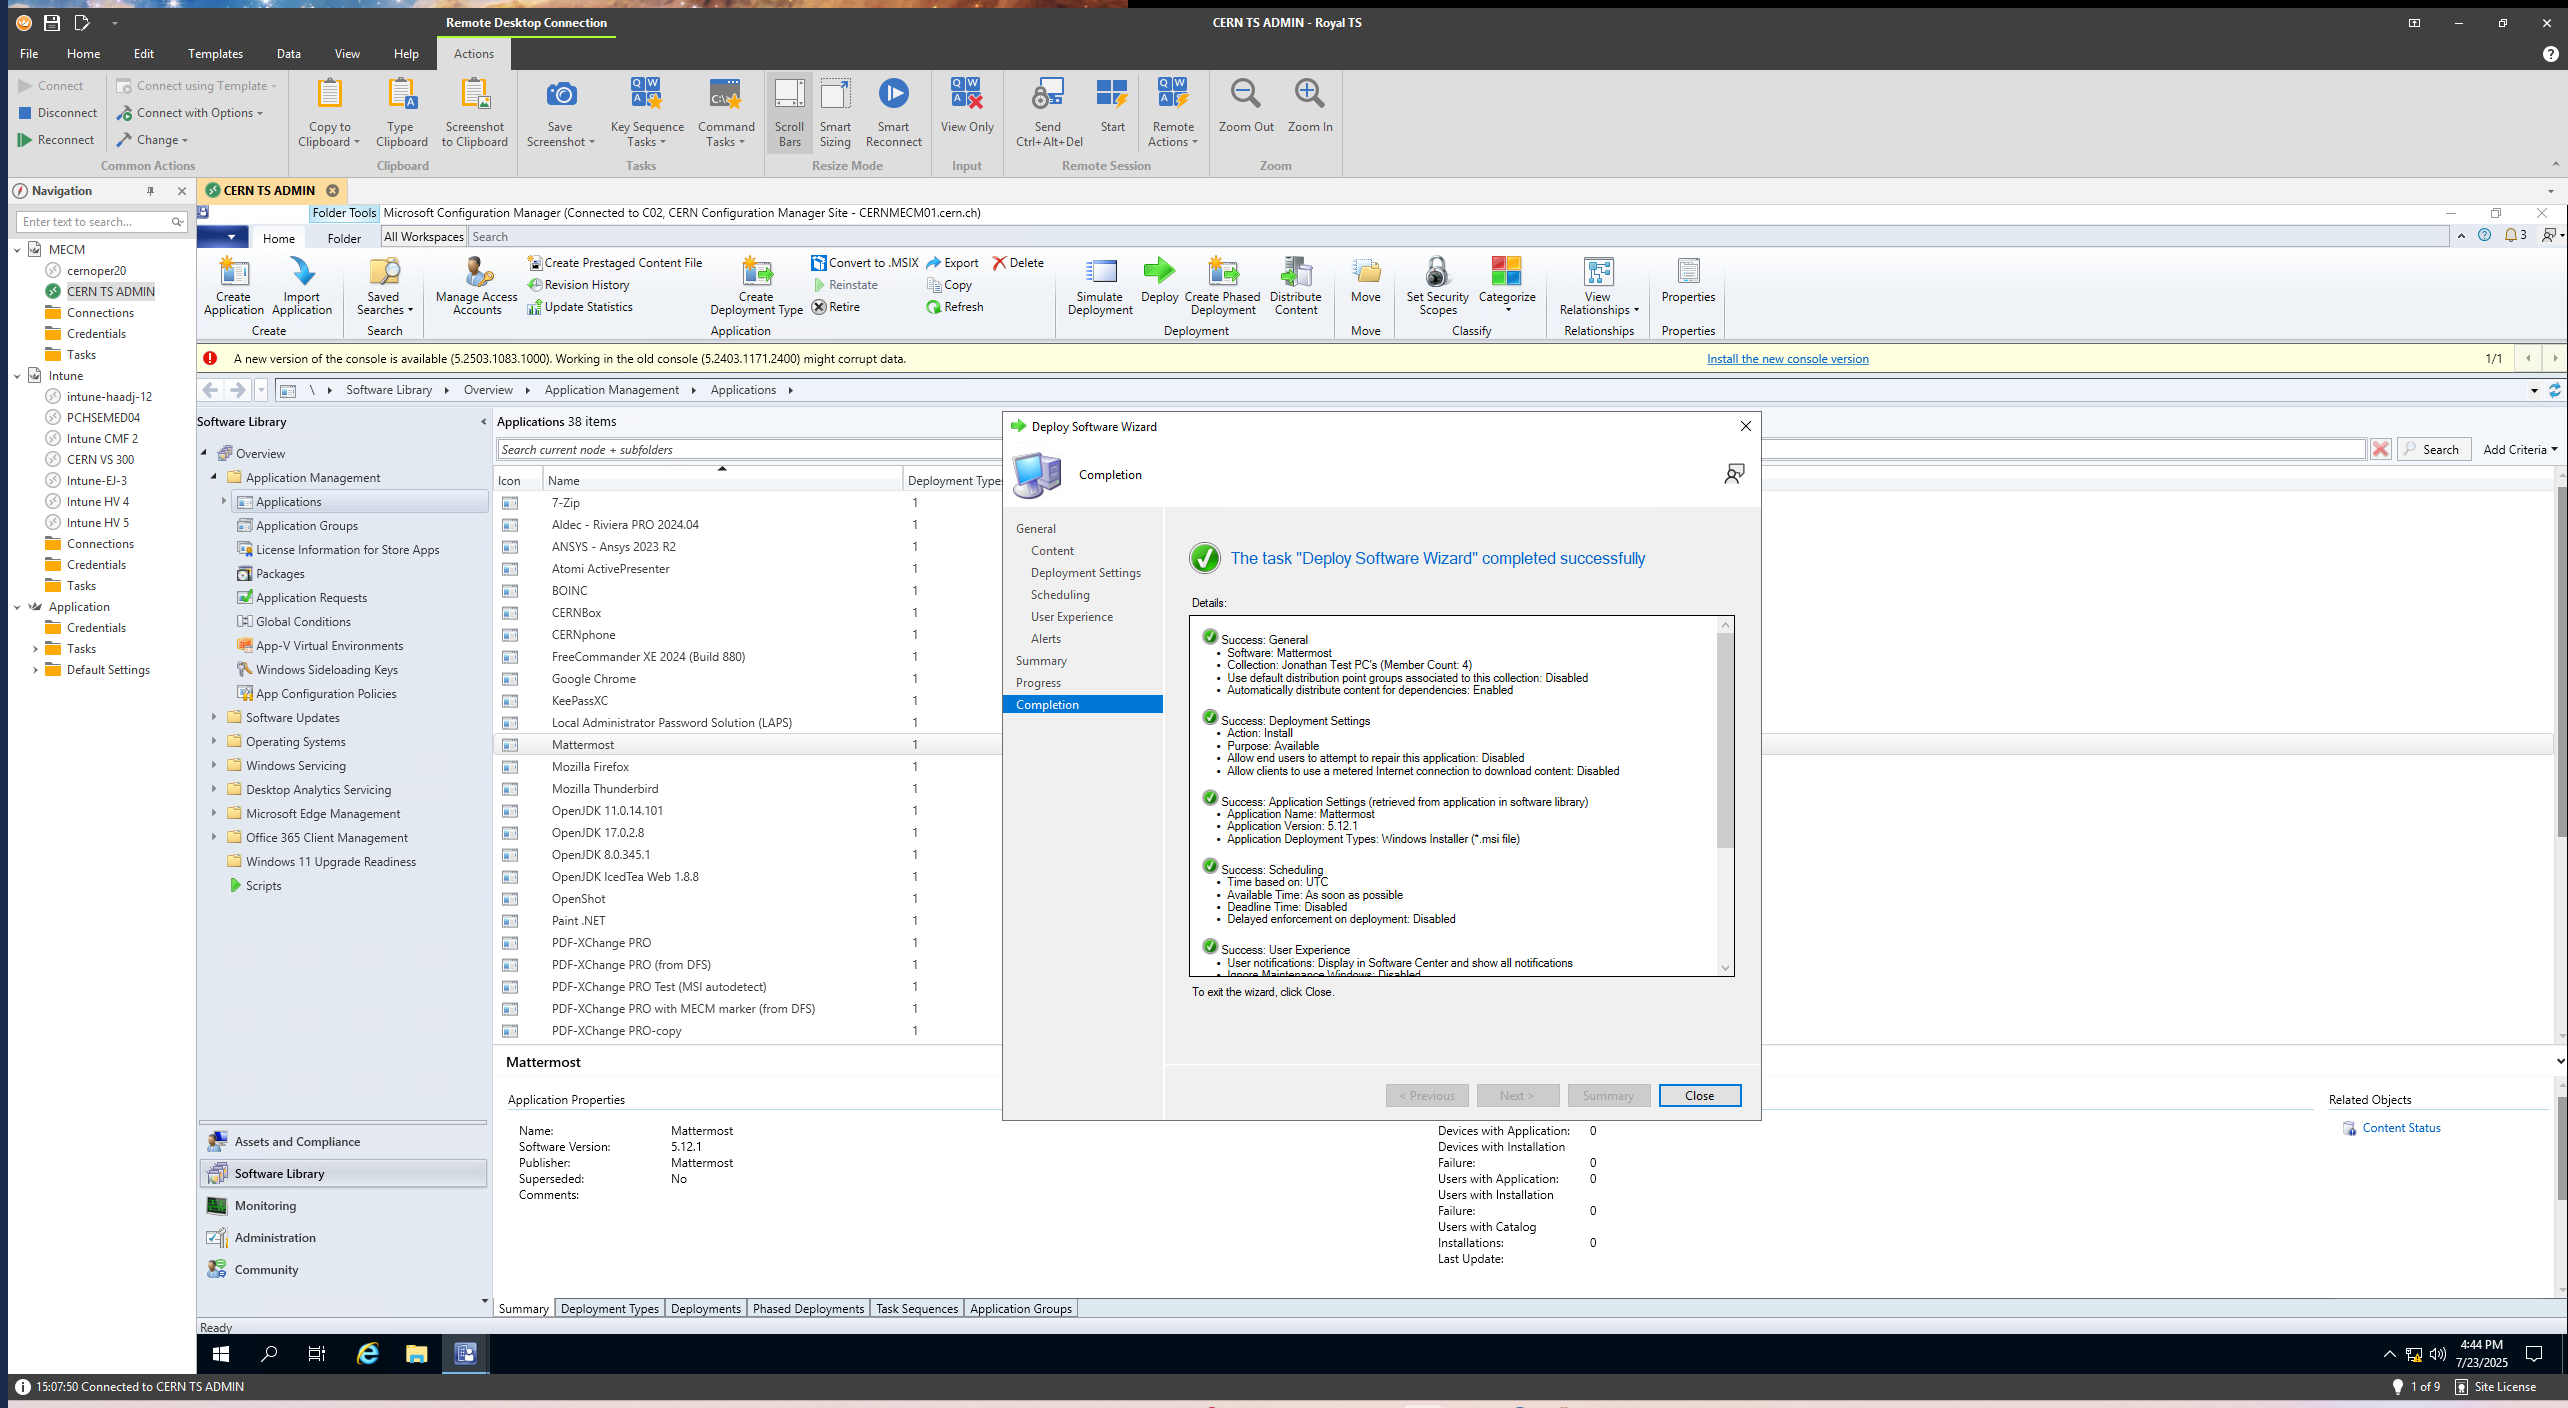The image size is (2568, 1408).
Task: Toggle View Only input mode
Action: point(966,105)
